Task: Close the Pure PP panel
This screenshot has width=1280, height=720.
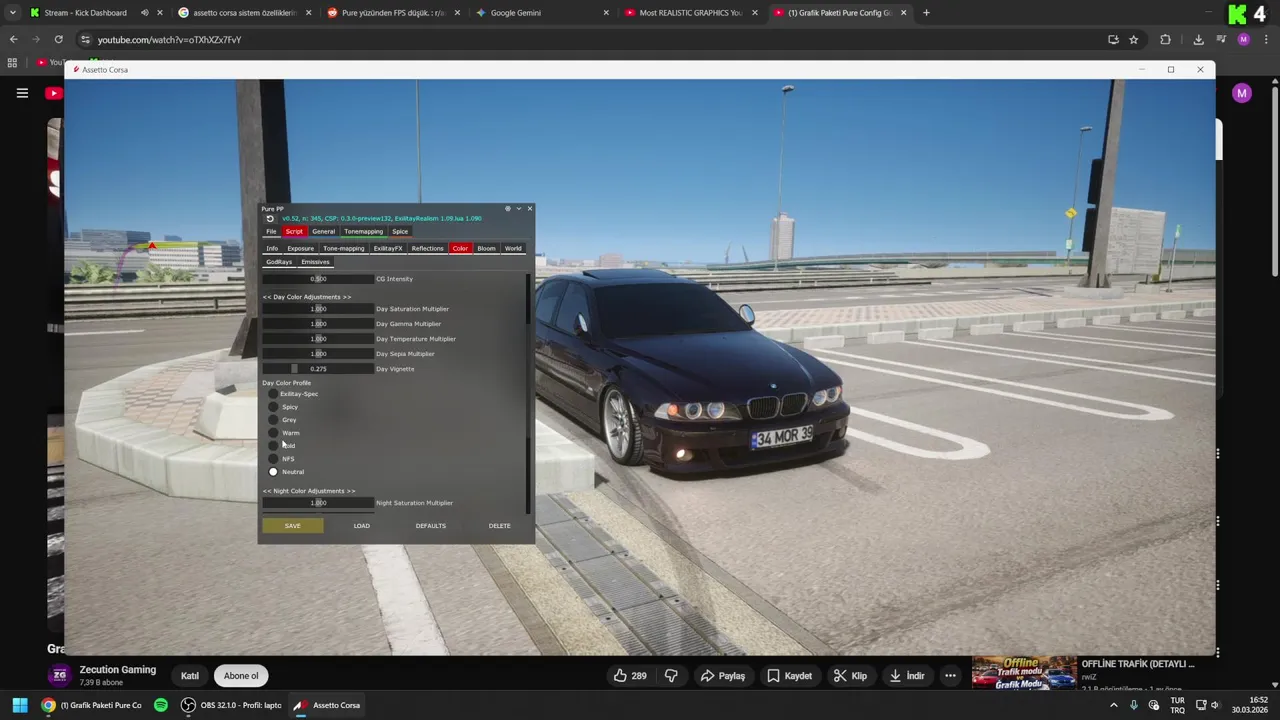Action: point(529,209)
